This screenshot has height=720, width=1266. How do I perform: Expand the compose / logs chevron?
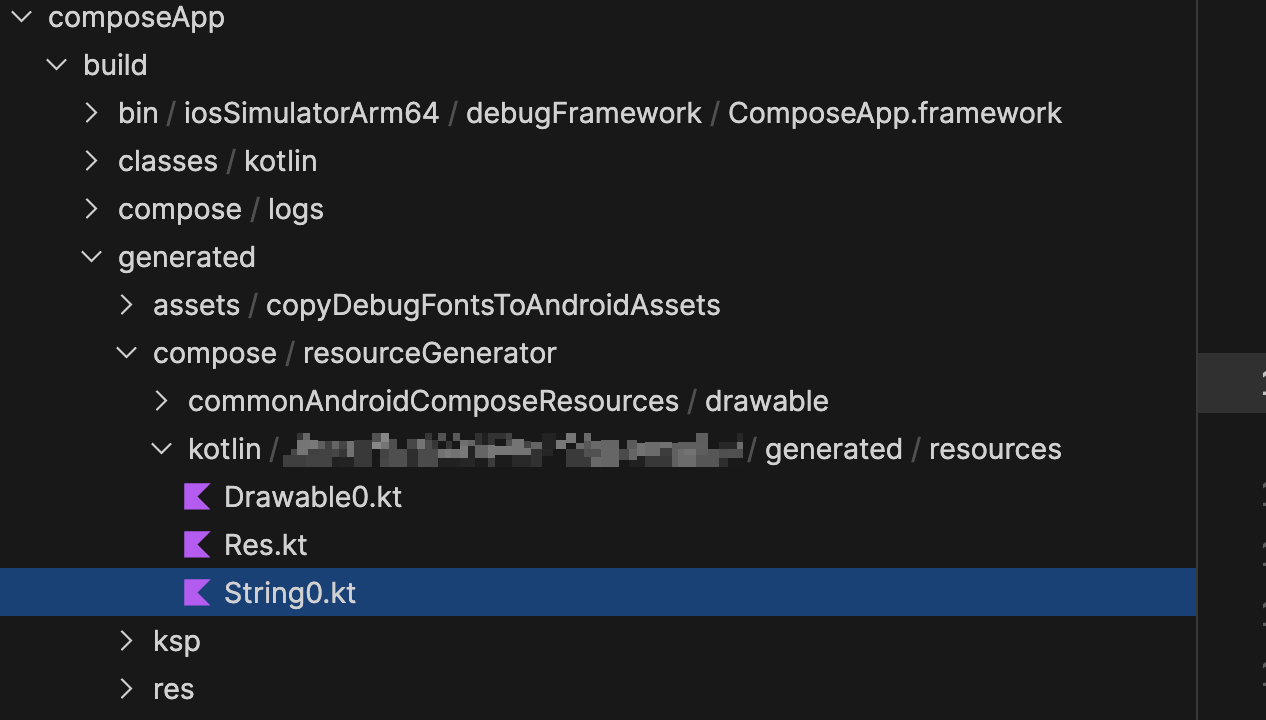click(91, 209)
